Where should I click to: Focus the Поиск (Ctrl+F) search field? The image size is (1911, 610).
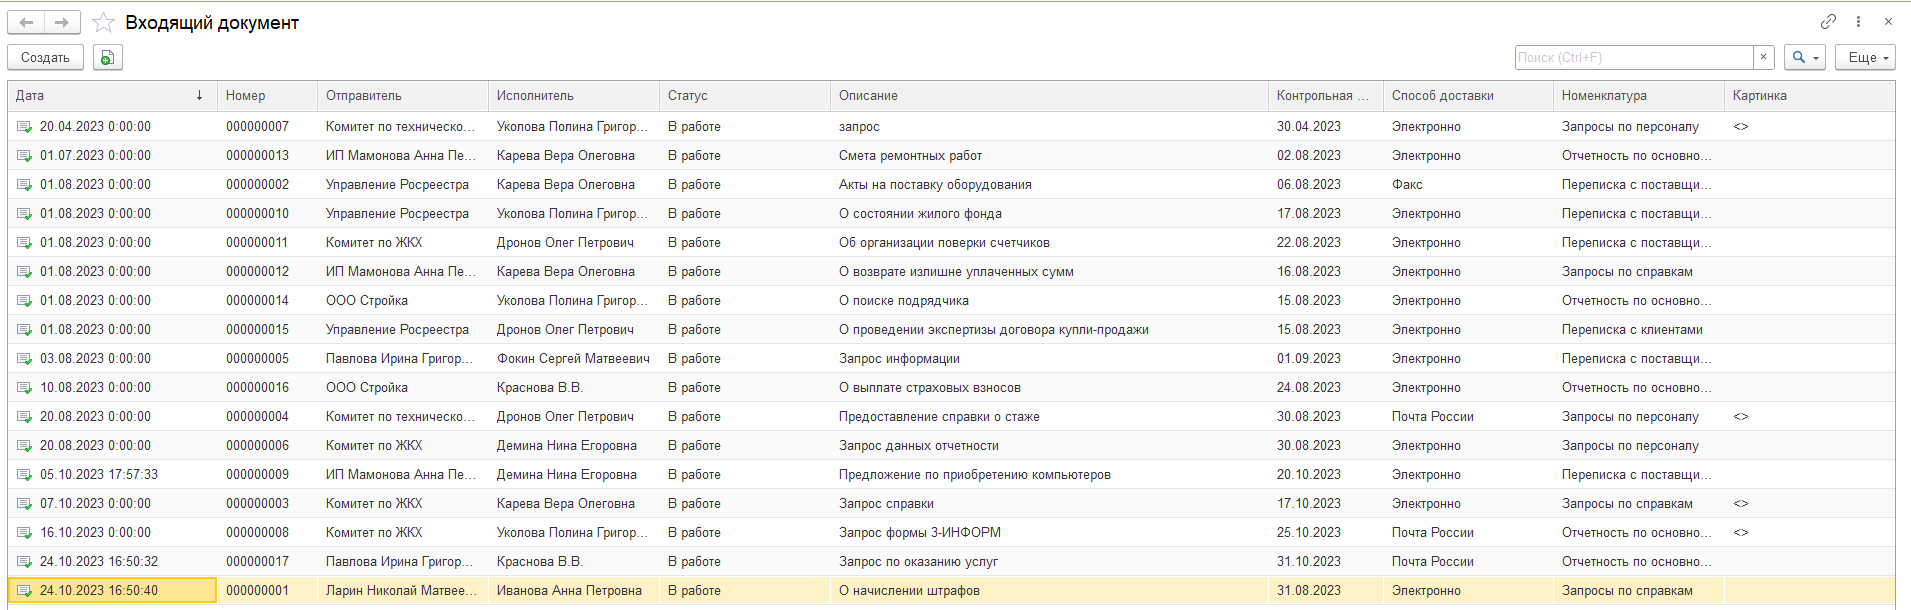pos(1634,57)
